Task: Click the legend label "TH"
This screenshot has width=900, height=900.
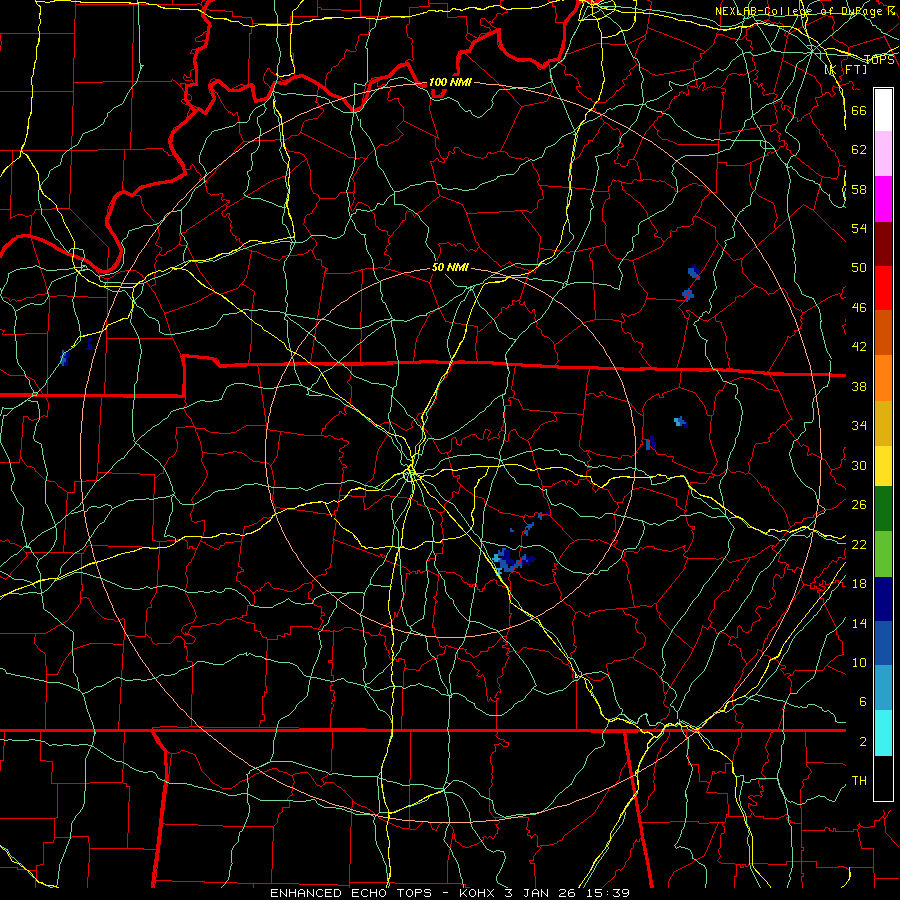Action: pyautogui.click(x=859, y=781)
